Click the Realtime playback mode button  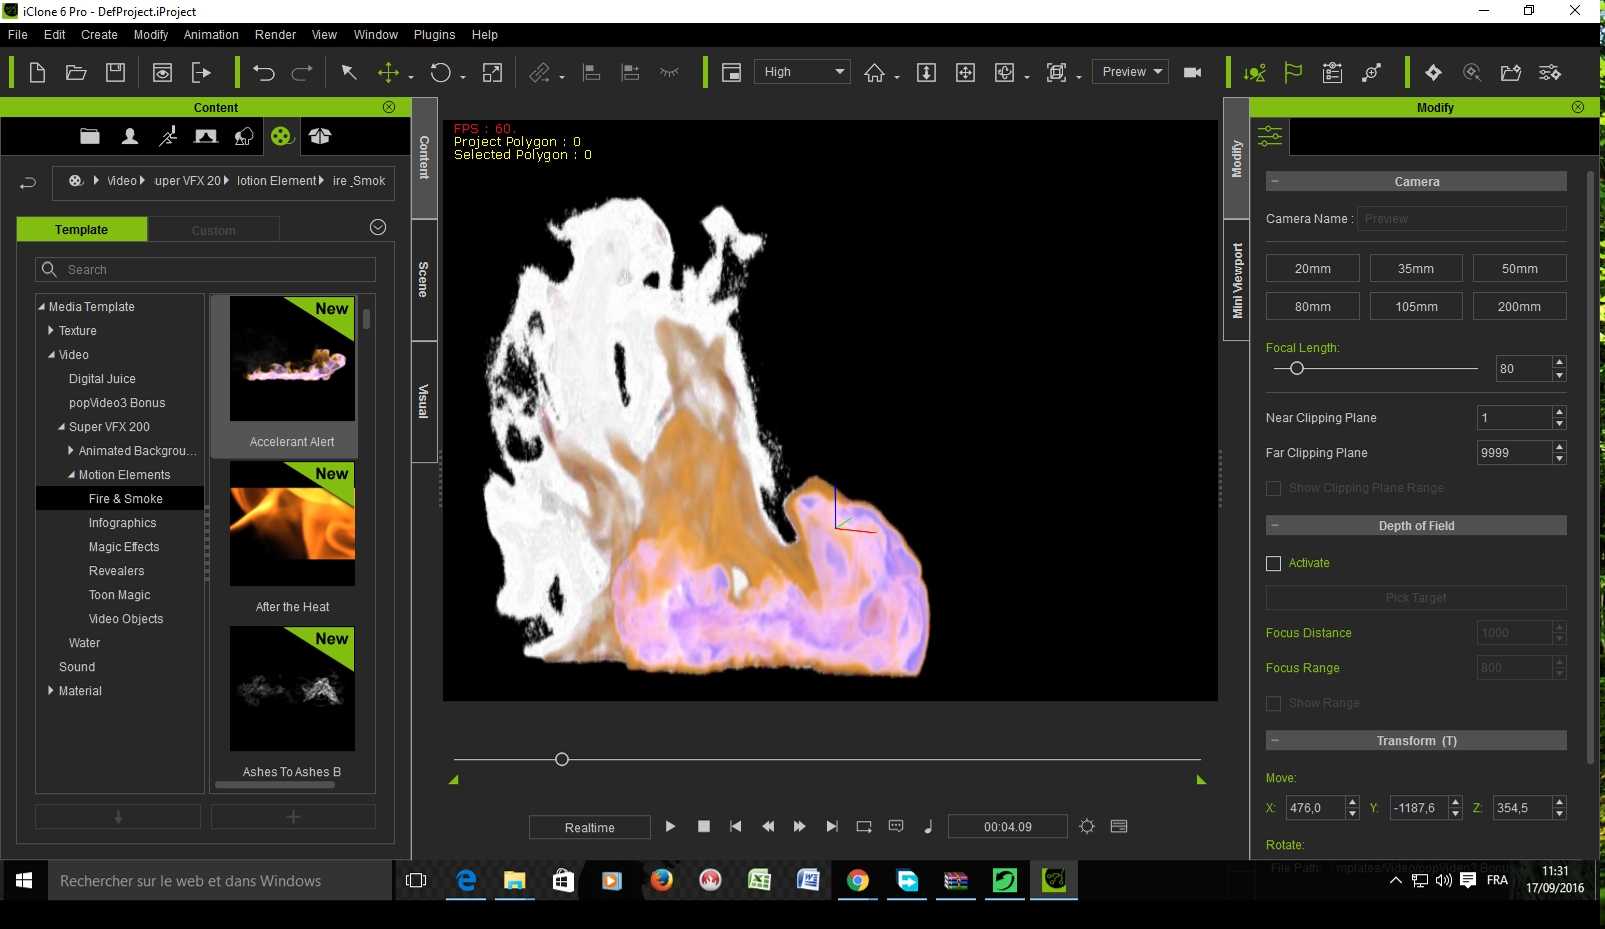click(x=589, y=828)
